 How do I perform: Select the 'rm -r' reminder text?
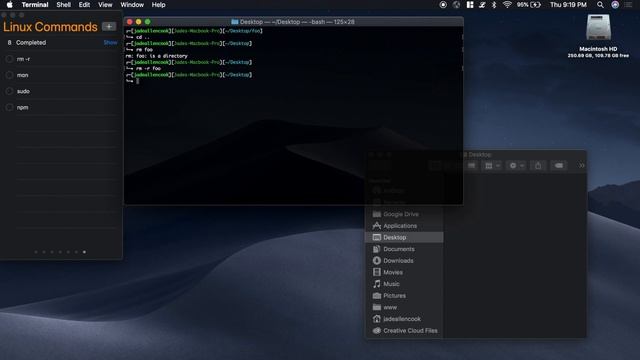coord(23,59)
